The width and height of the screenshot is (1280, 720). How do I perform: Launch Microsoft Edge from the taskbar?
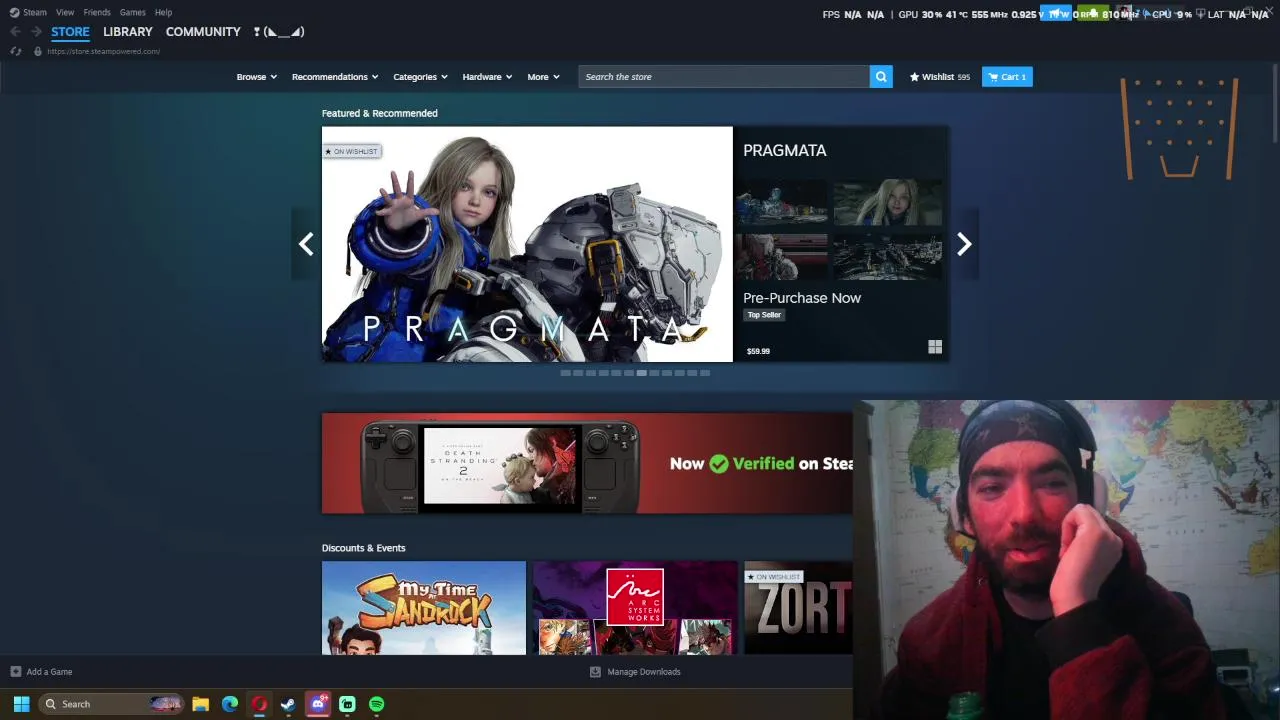(230, 704)
